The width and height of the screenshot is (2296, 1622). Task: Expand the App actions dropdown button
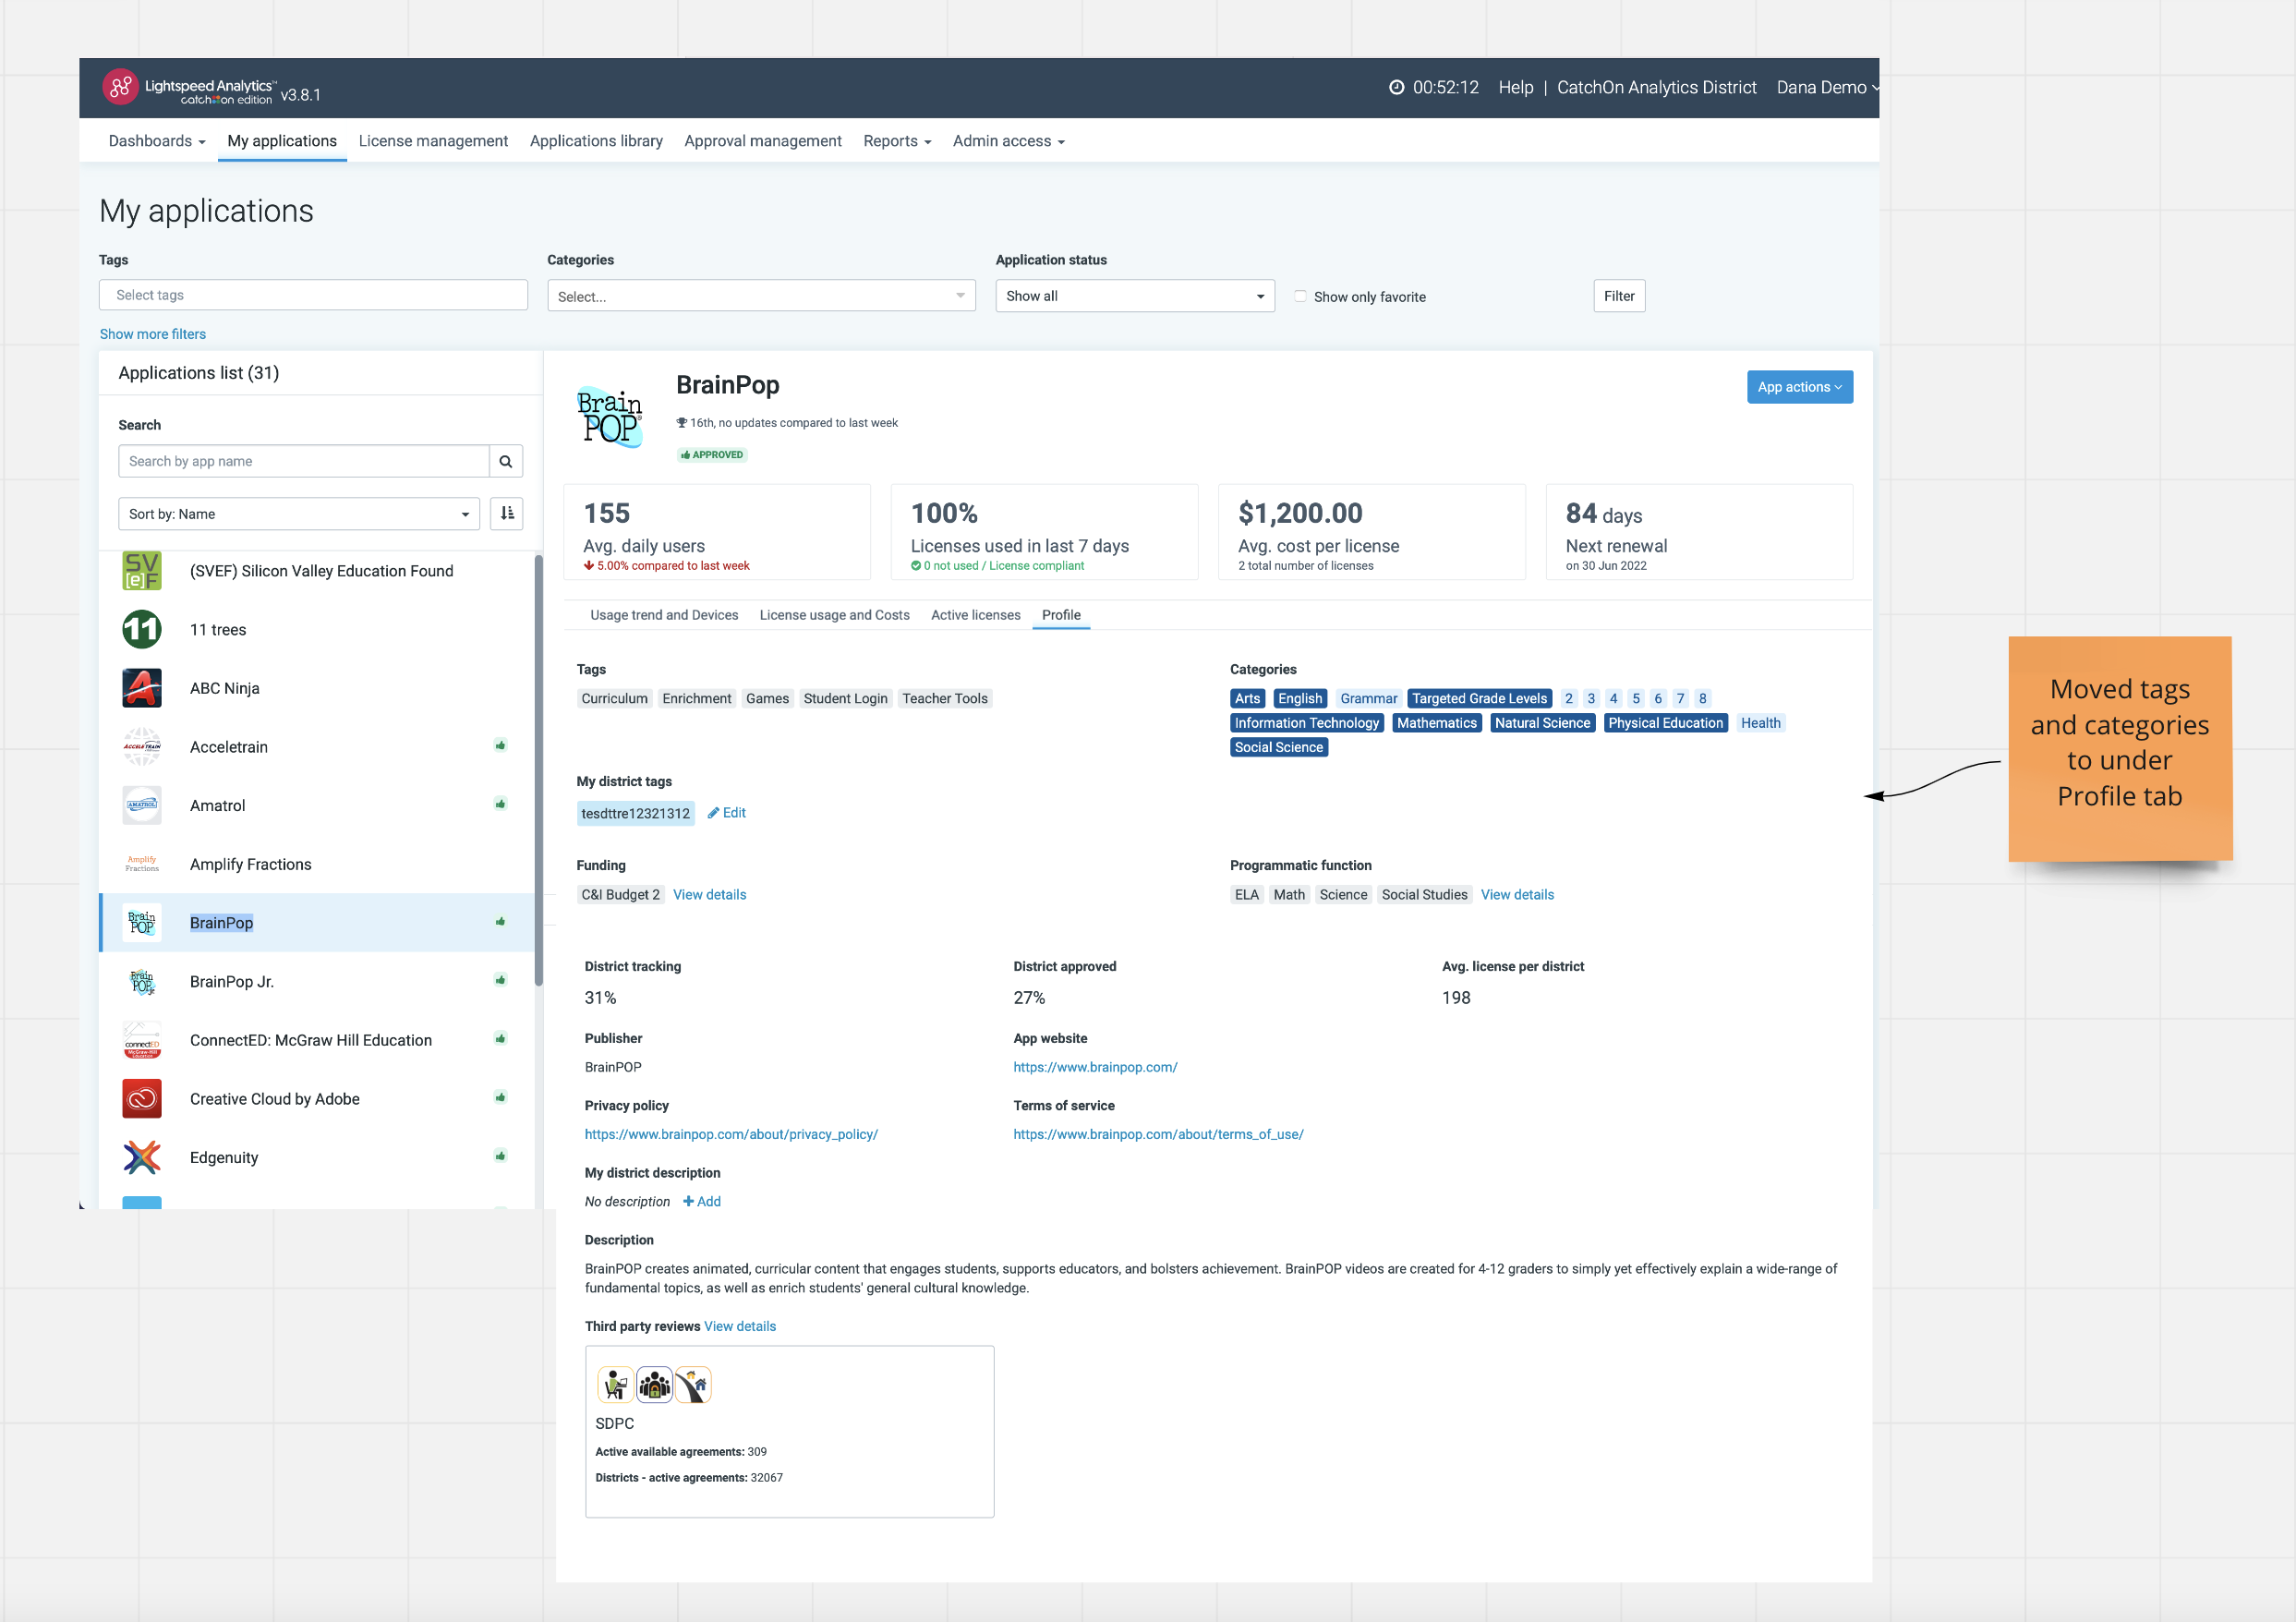point(1799,387)
